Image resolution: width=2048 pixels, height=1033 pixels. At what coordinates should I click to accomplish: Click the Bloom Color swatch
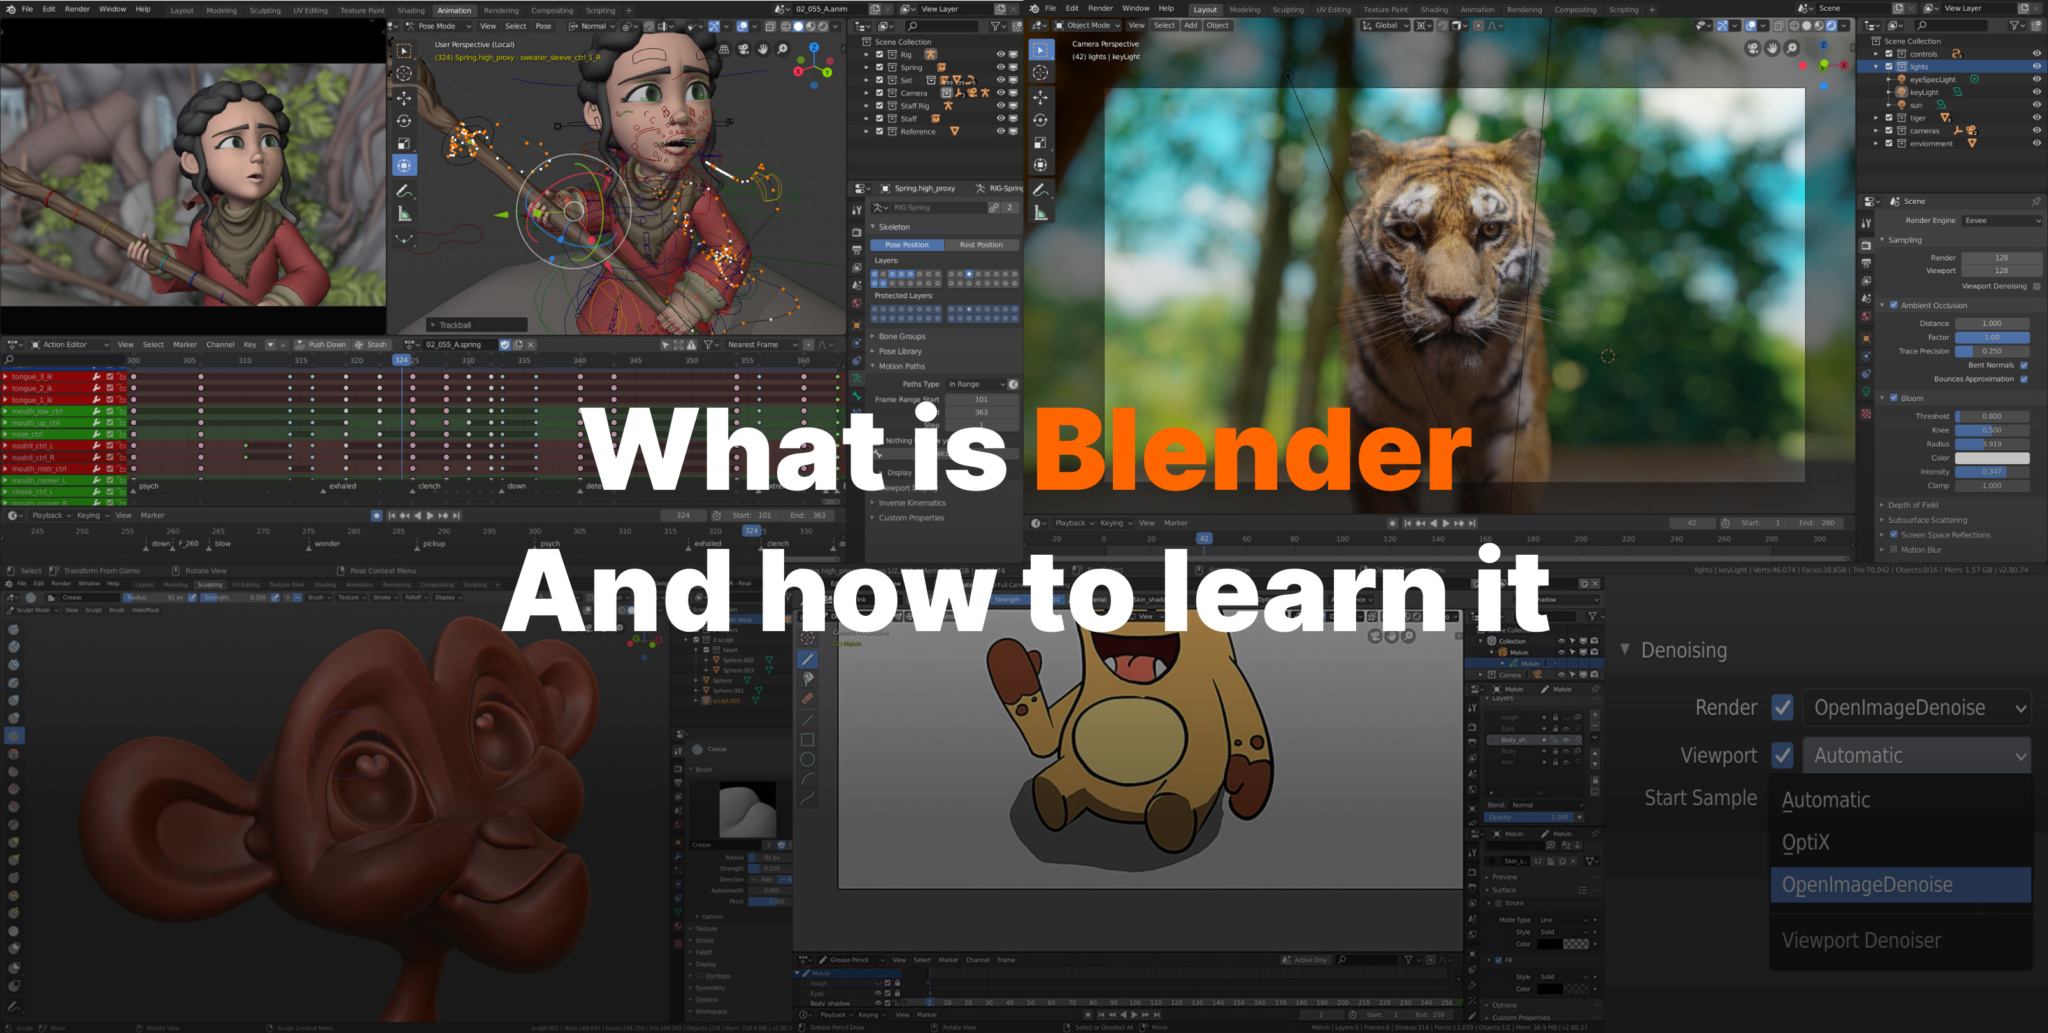(x=1992, y=458)
